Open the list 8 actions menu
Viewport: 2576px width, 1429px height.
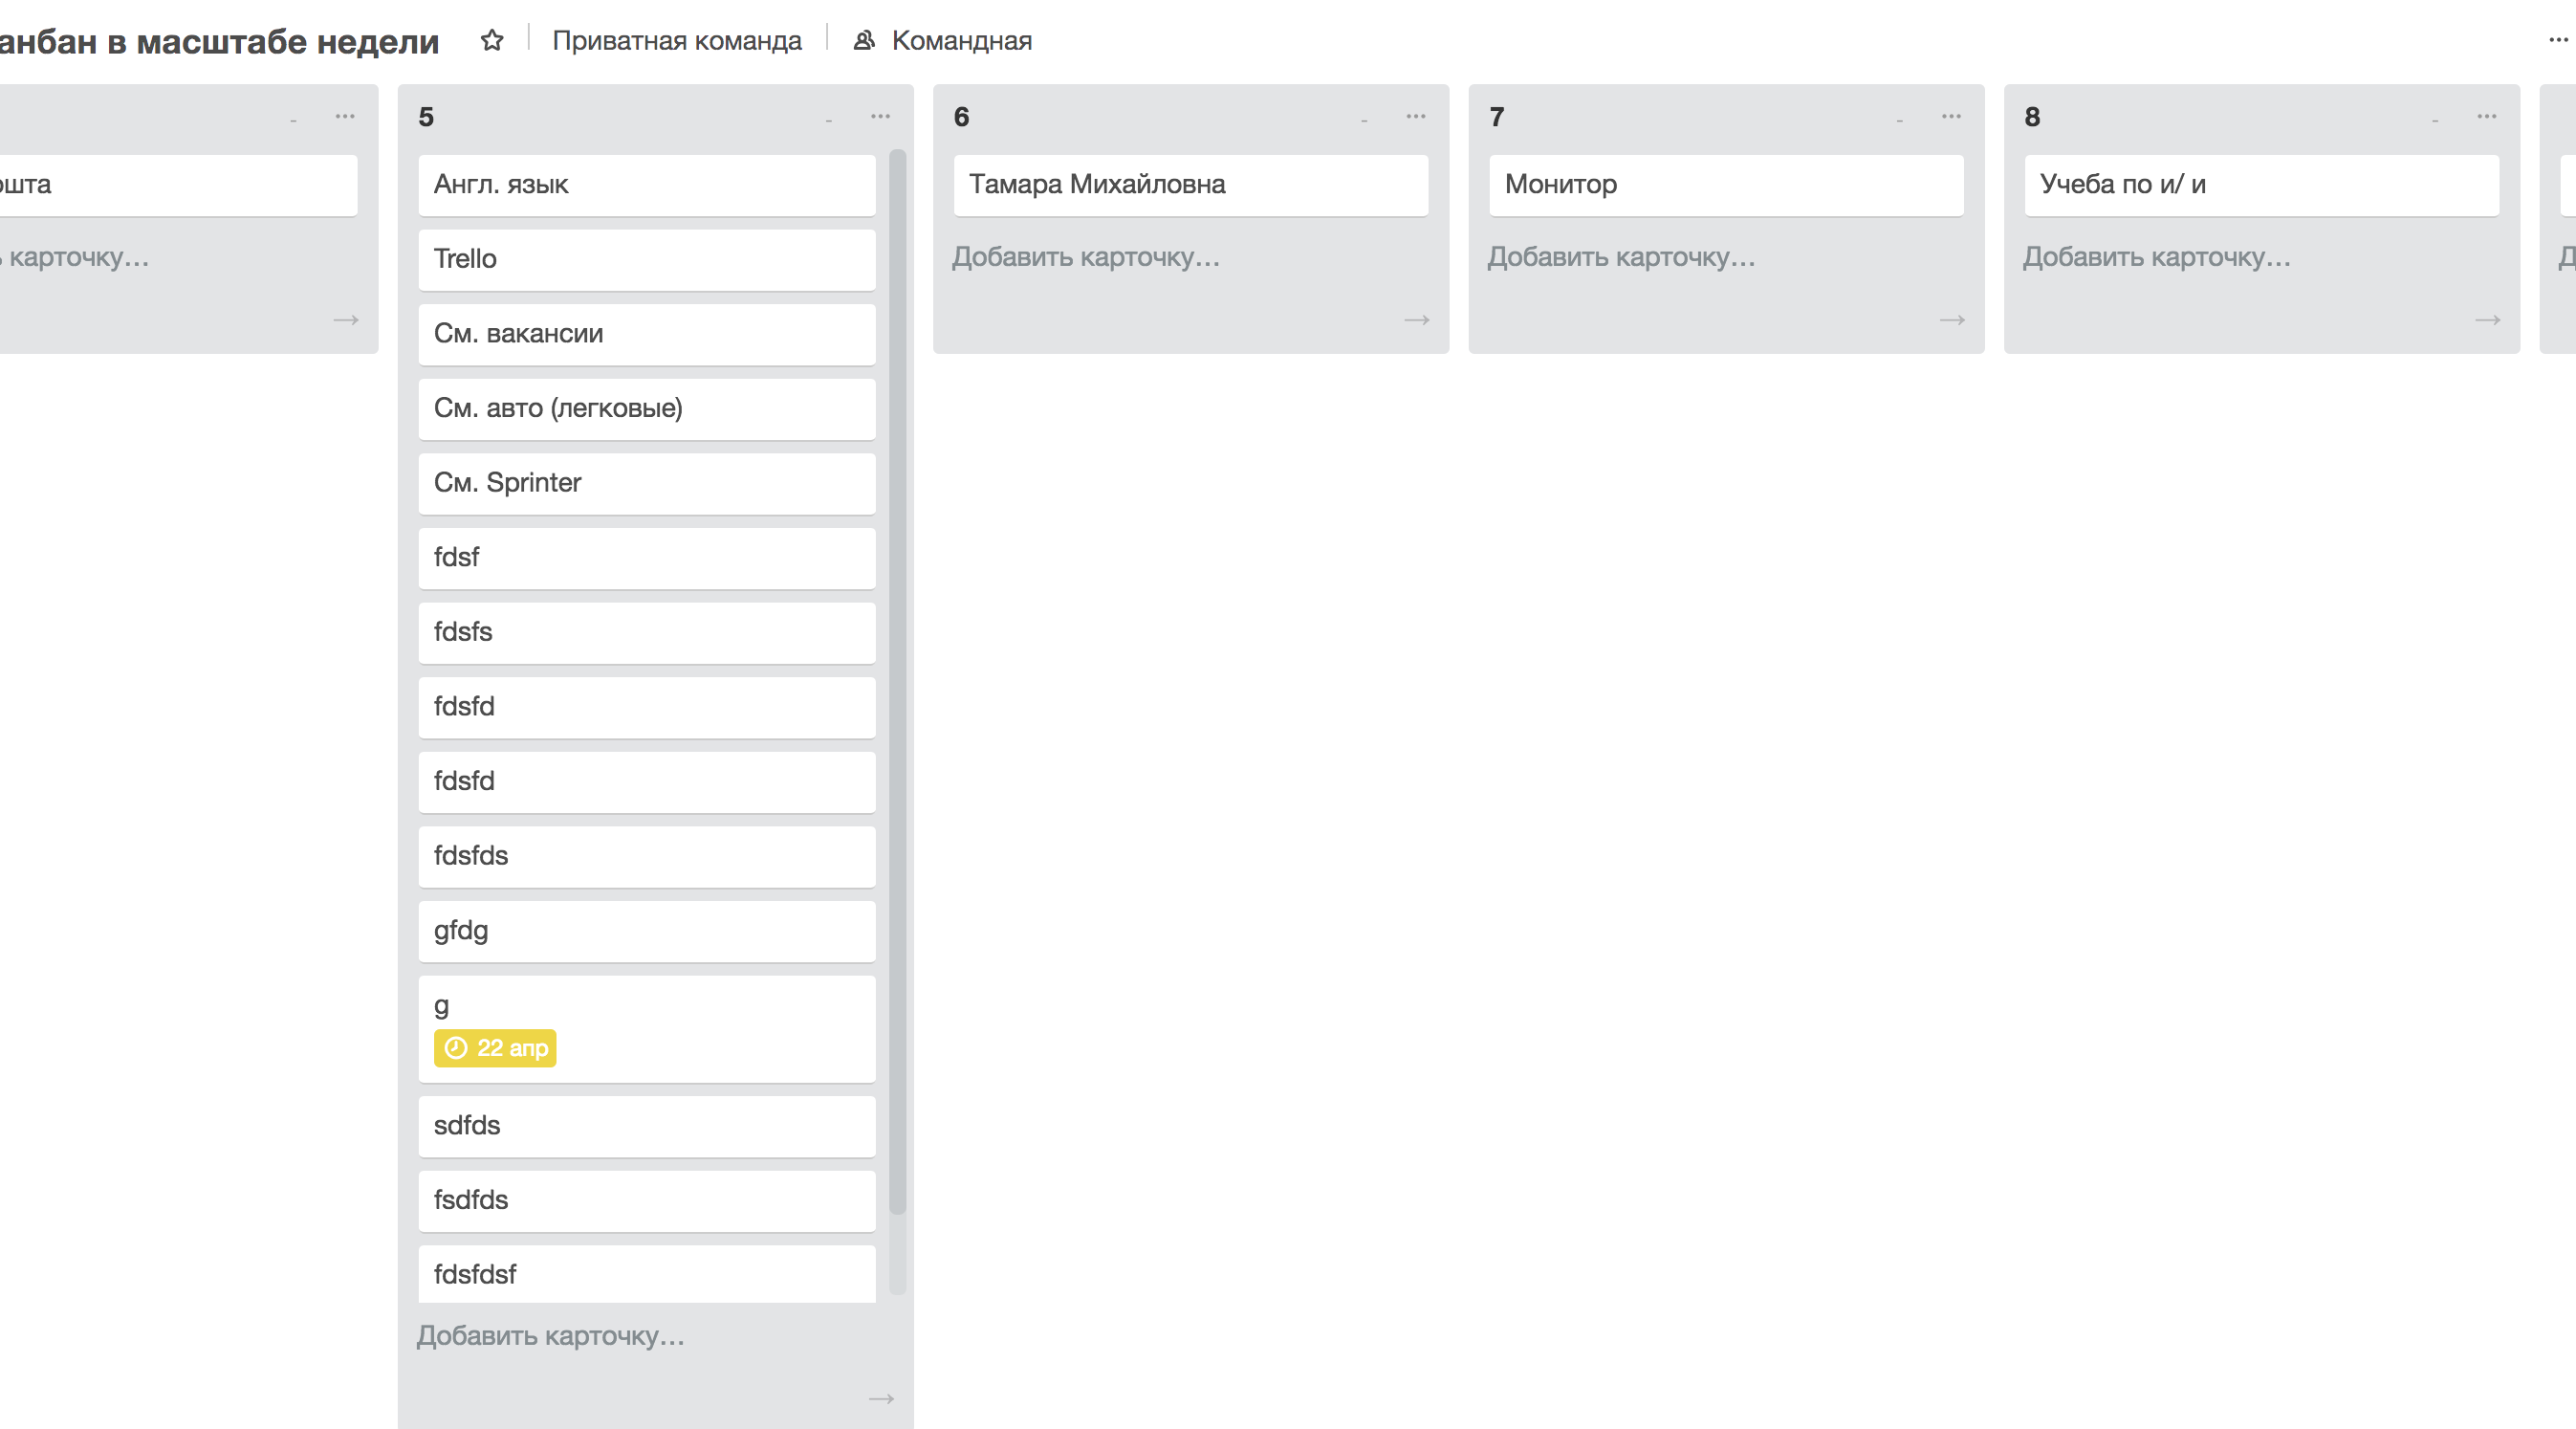(2487, 116)
